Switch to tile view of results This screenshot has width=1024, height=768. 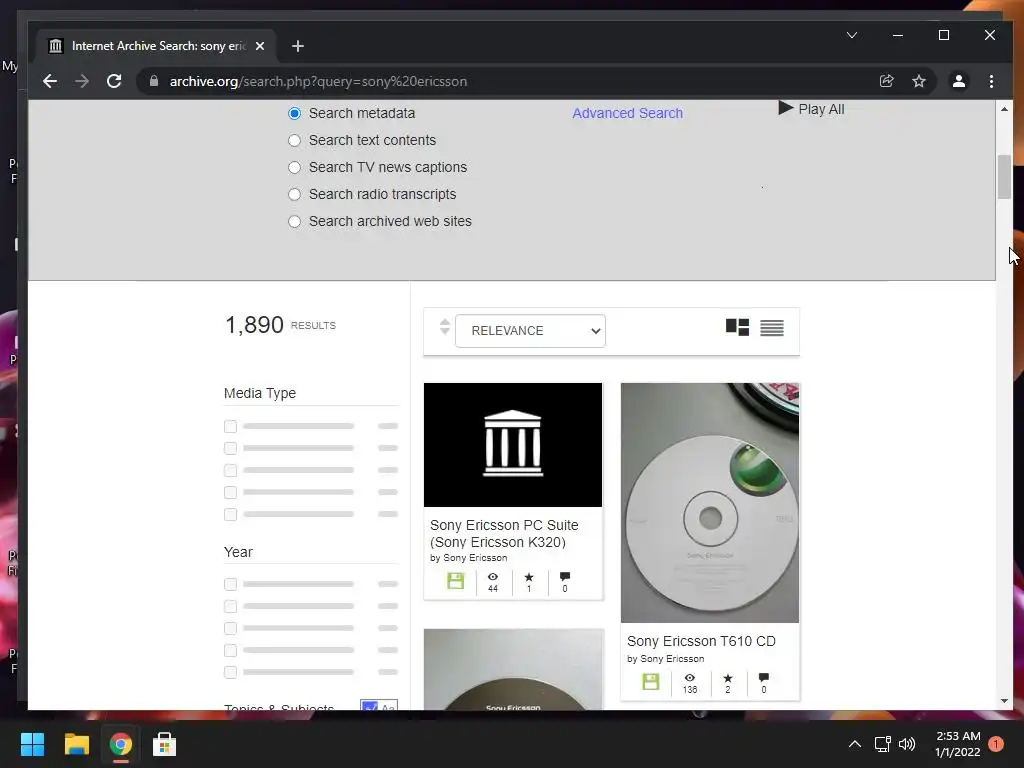tap(737, 327)
